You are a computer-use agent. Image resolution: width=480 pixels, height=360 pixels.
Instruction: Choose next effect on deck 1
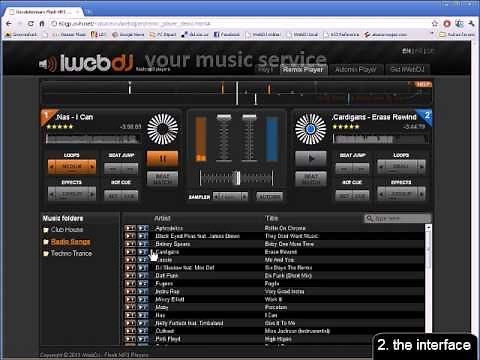[x=92, y=194]
